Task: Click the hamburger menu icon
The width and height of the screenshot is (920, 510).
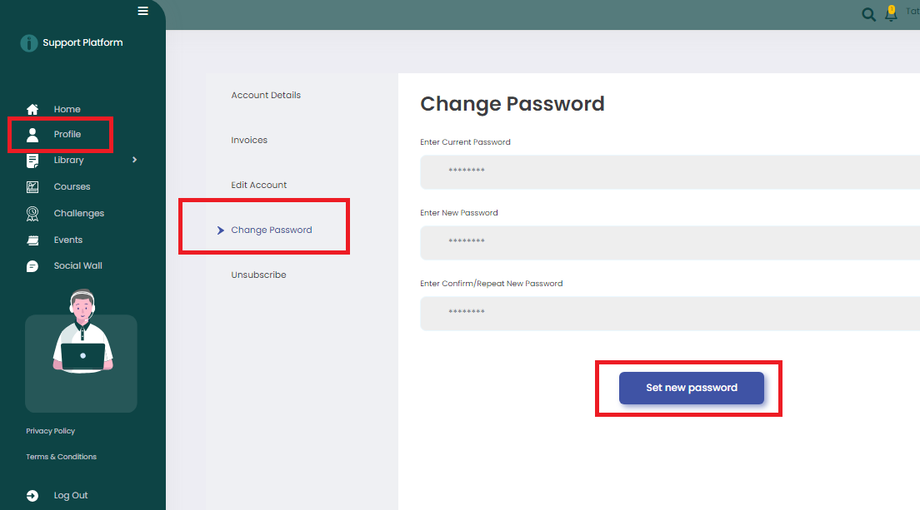Action: point(143,11)
